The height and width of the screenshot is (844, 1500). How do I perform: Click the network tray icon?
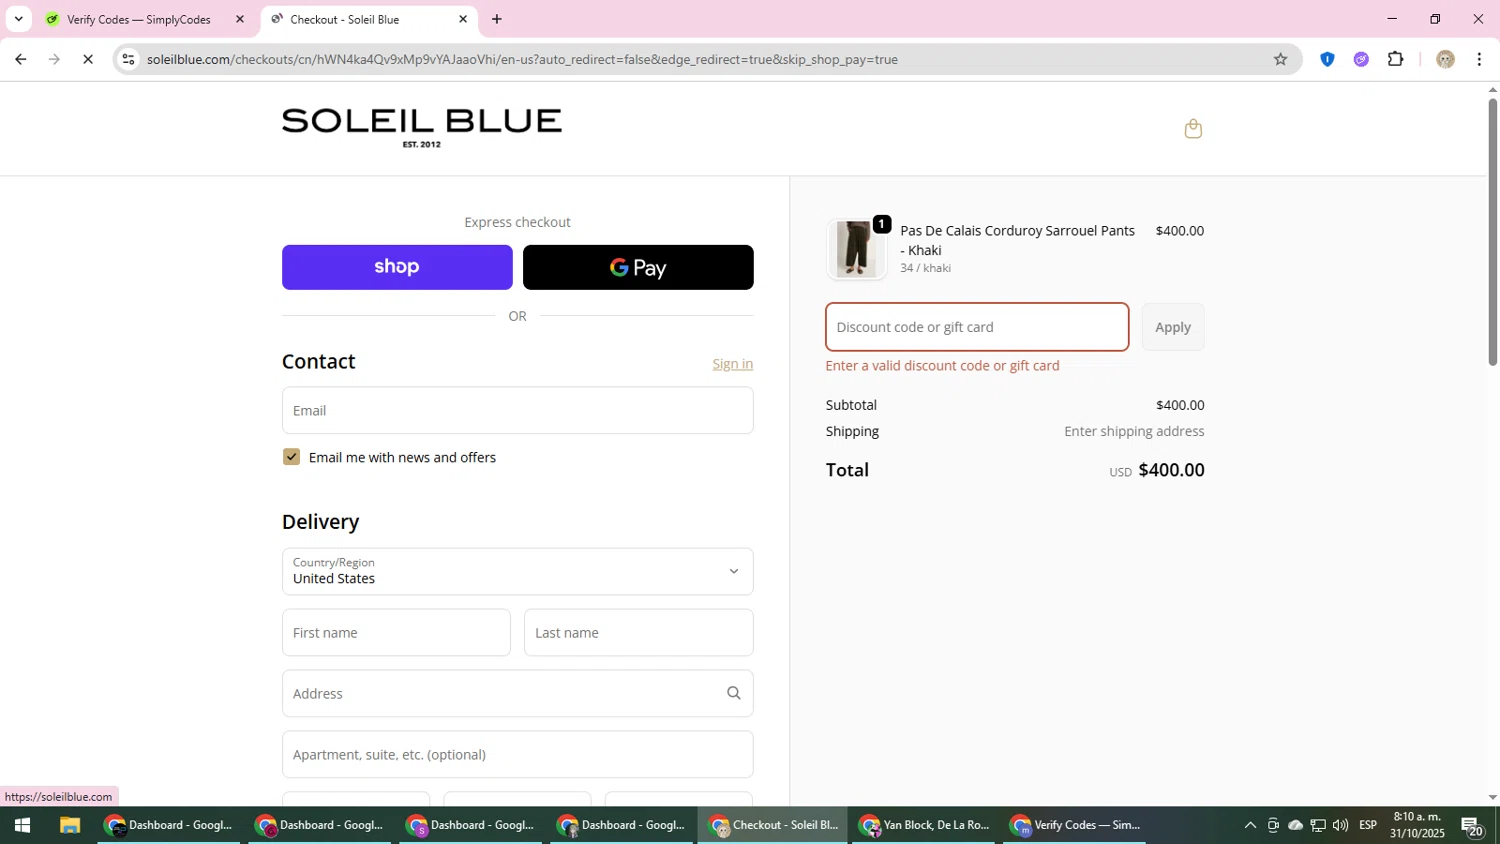point(1318,825)
